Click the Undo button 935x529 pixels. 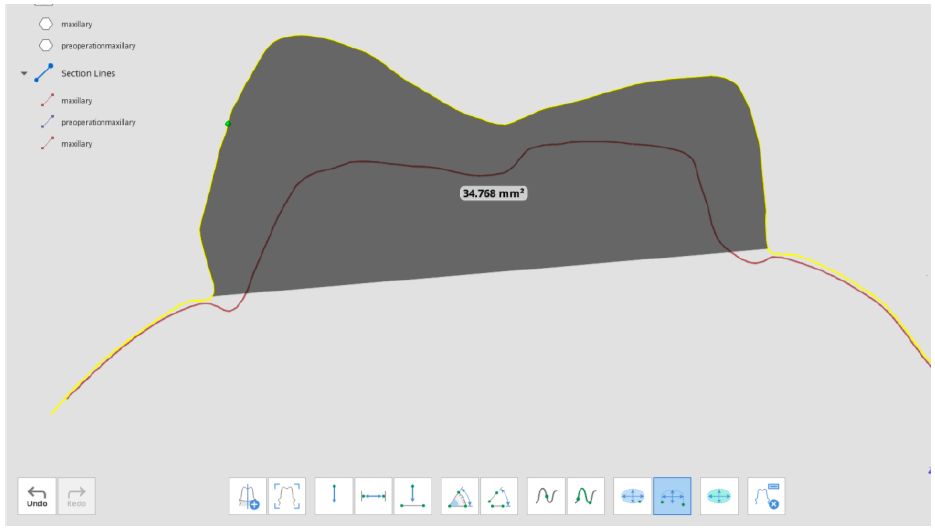[x=37, y=496]
